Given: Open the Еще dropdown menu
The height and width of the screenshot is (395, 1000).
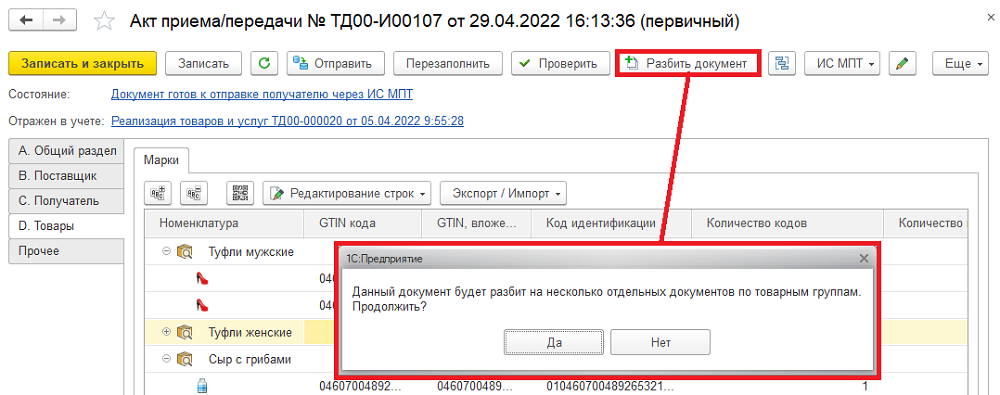Looking at the screenshot, I should click(x=959, y=63).
